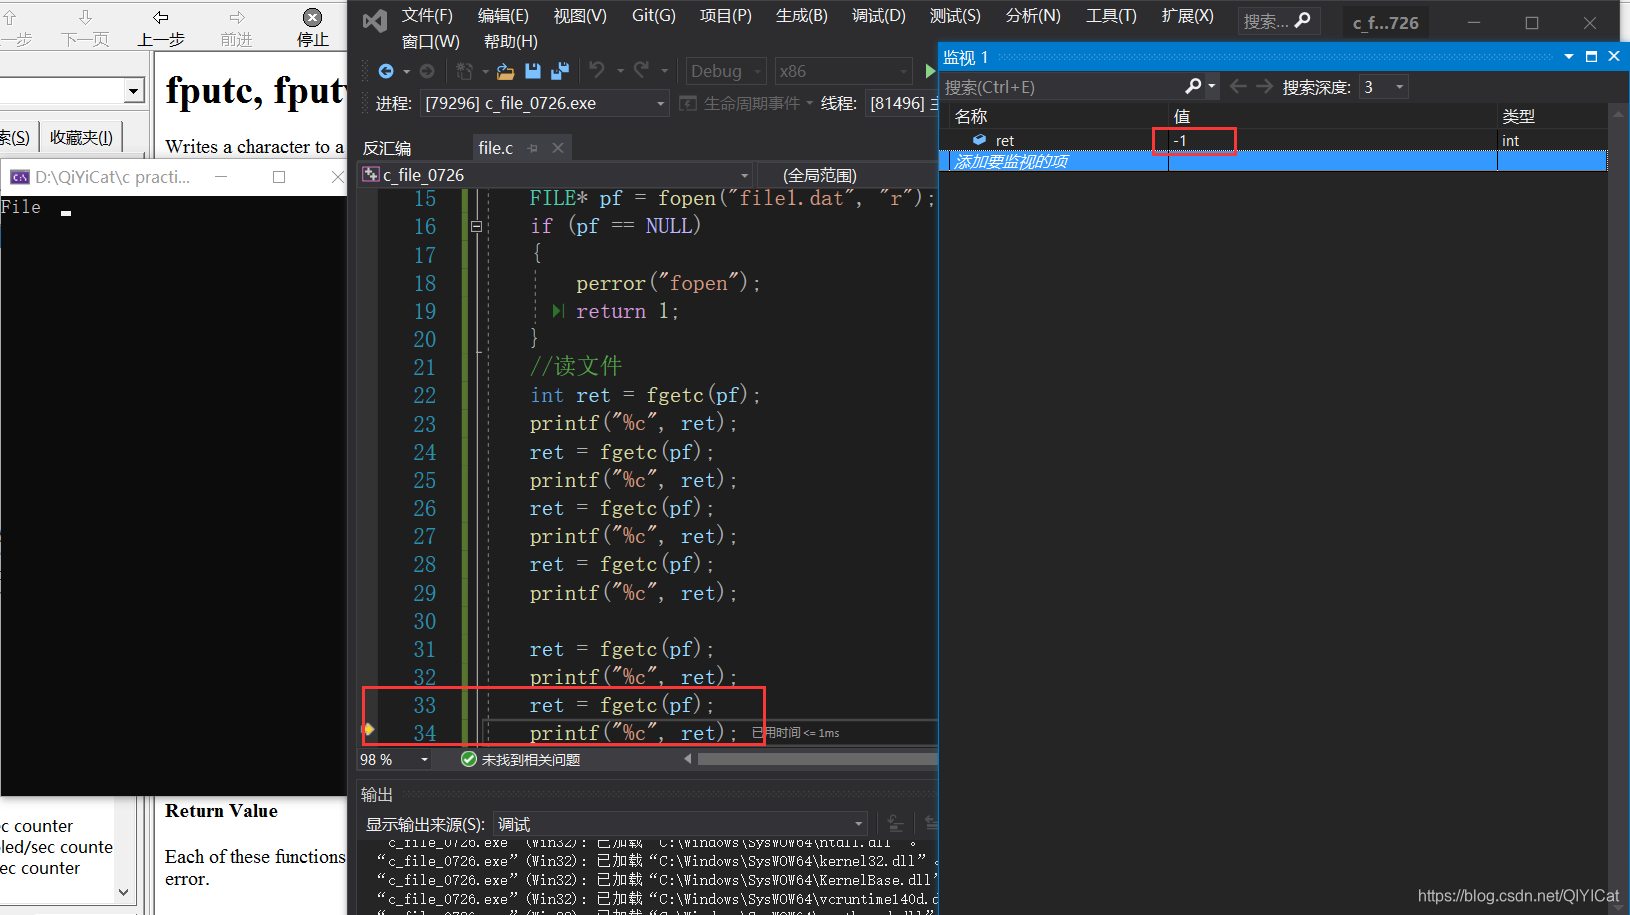Click the watch search magnifier icon
1630x915 pixels.
point(1193,86)
